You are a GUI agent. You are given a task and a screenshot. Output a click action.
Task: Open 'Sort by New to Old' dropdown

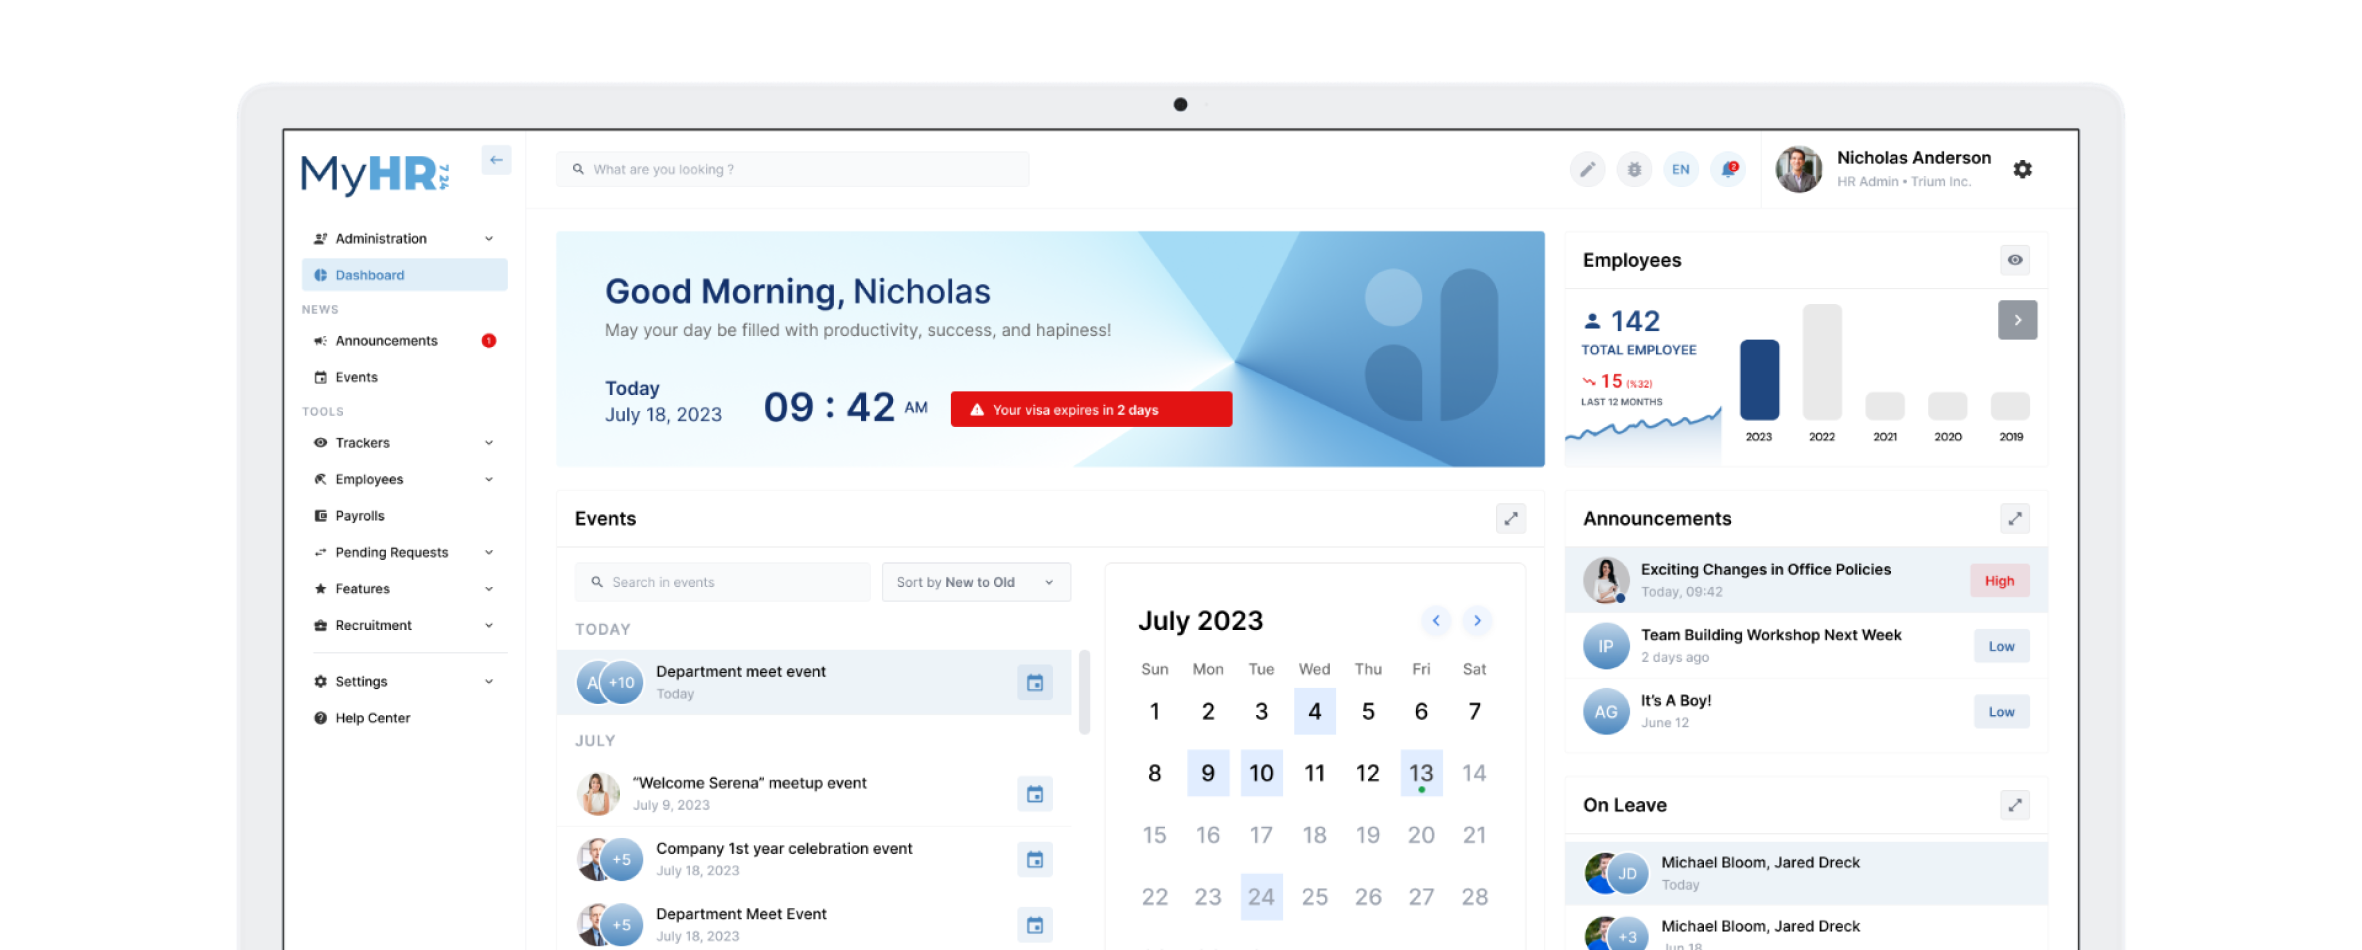(976, 582)
